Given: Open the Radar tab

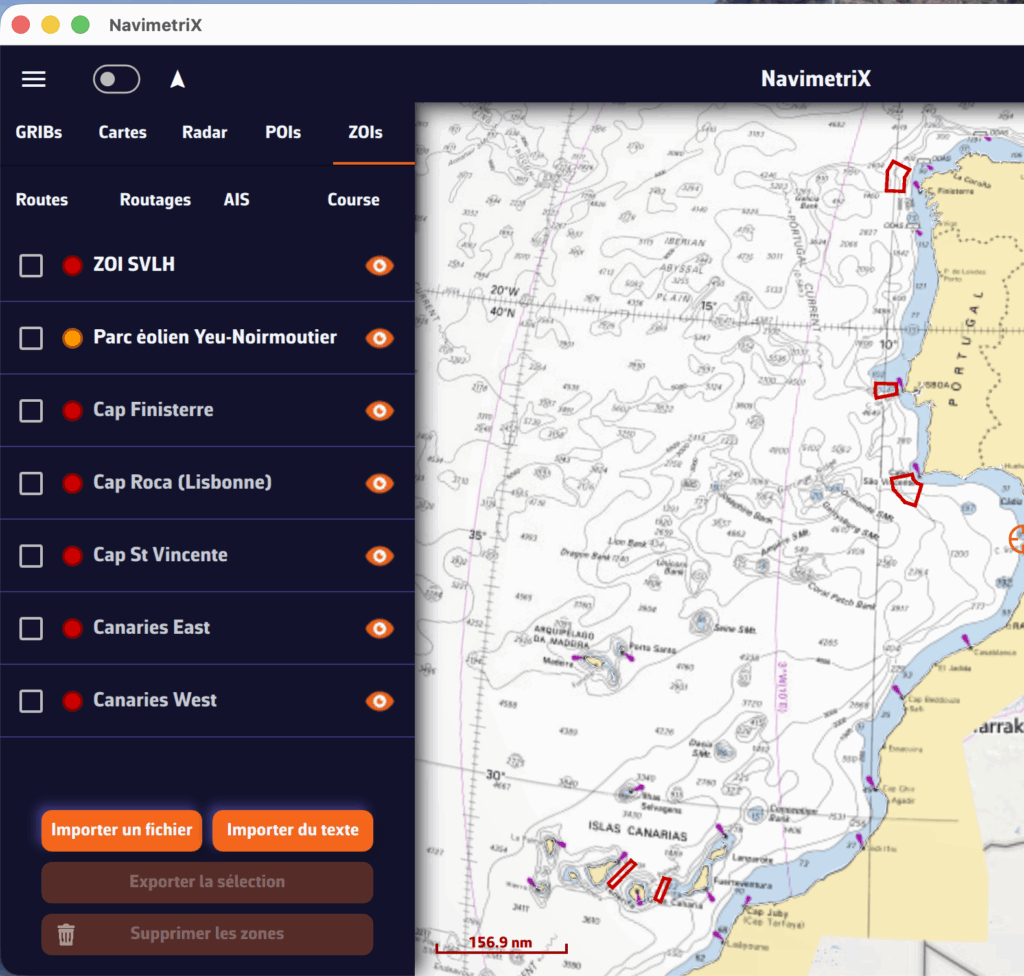Looking at the screenshot, I should (x=204, y=132).
